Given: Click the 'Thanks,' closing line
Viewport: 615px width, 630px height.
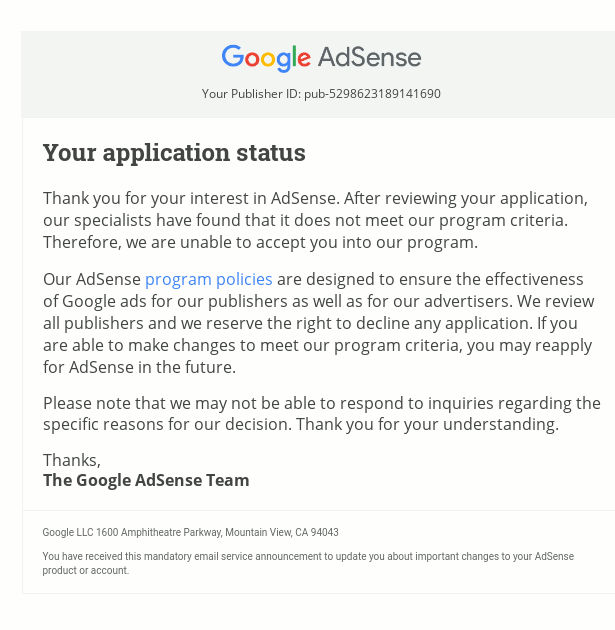Looking at the screenshot, I should coord(72,460).
